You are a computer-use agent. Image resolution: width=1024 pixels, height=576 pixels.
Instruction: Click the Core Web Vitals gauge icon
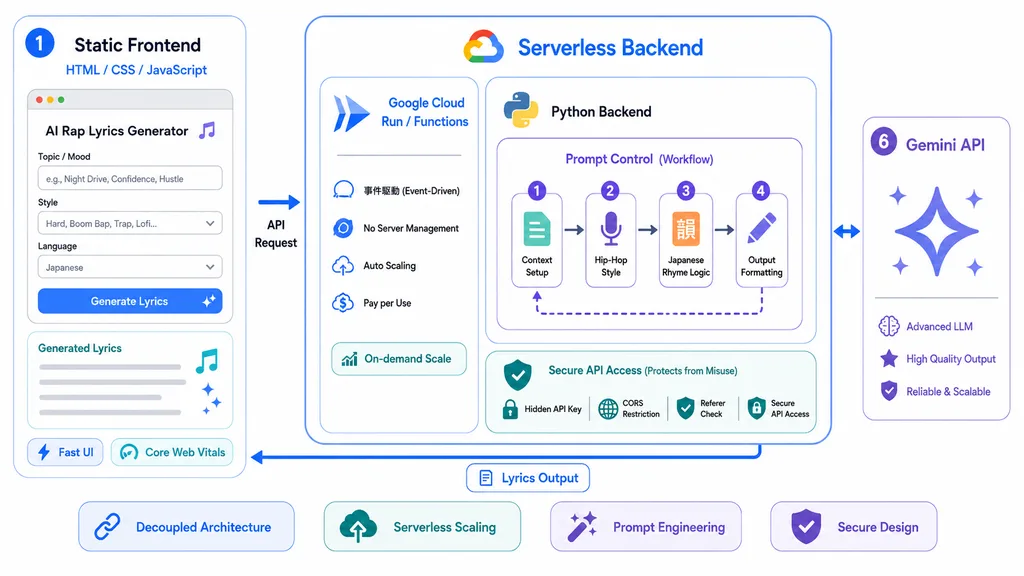coord(129,452)
